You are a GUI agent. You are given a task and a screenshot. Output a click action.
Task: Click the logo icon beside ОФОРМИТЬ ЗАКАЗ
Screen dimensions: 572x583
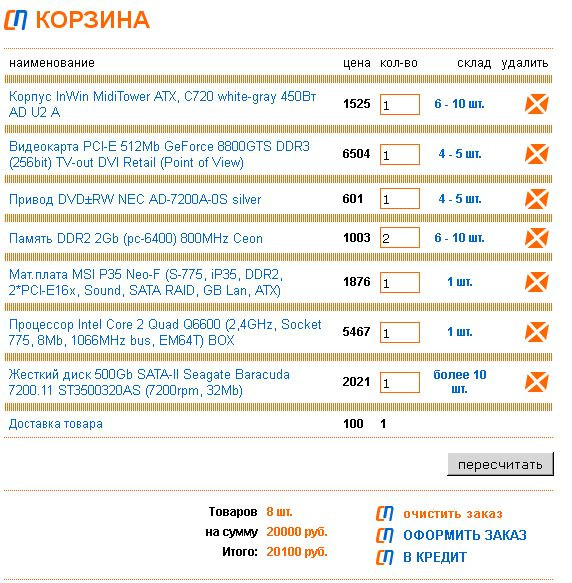click(x=385, y=535)
